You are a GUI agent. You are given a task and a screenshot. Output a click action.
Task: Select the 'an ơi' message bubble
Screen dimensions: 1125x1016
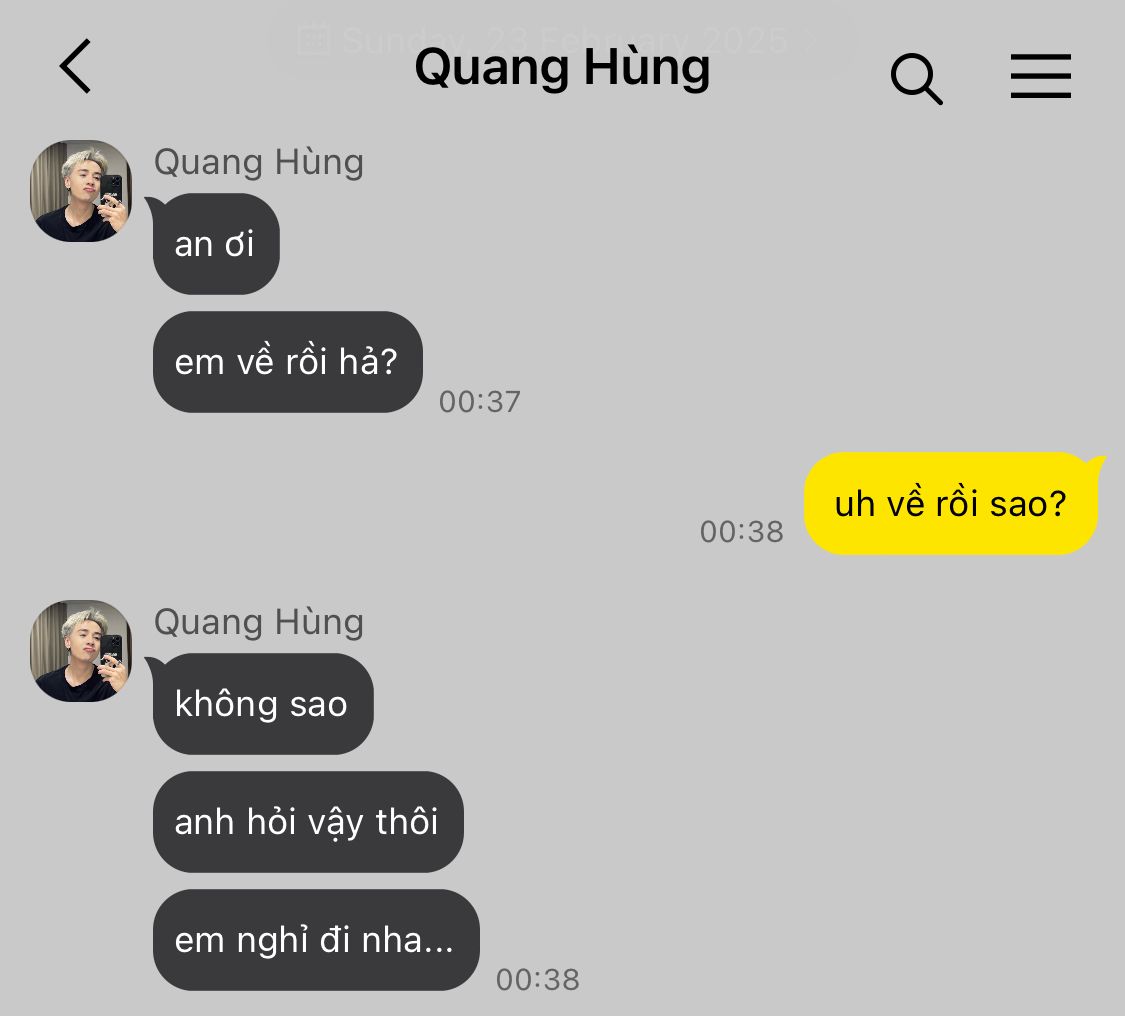pos(215,244)
